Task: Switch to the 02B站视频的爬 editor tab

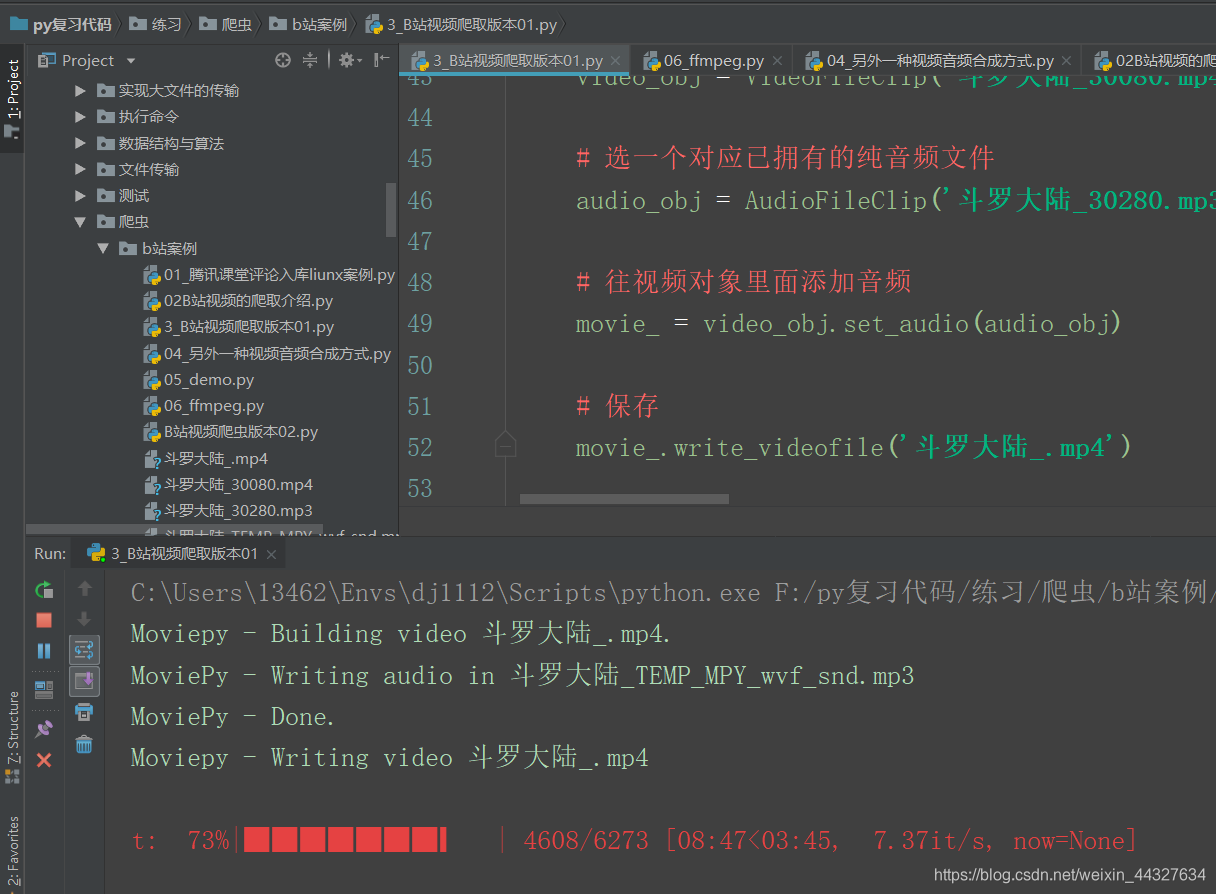Action: [1151, 61]
